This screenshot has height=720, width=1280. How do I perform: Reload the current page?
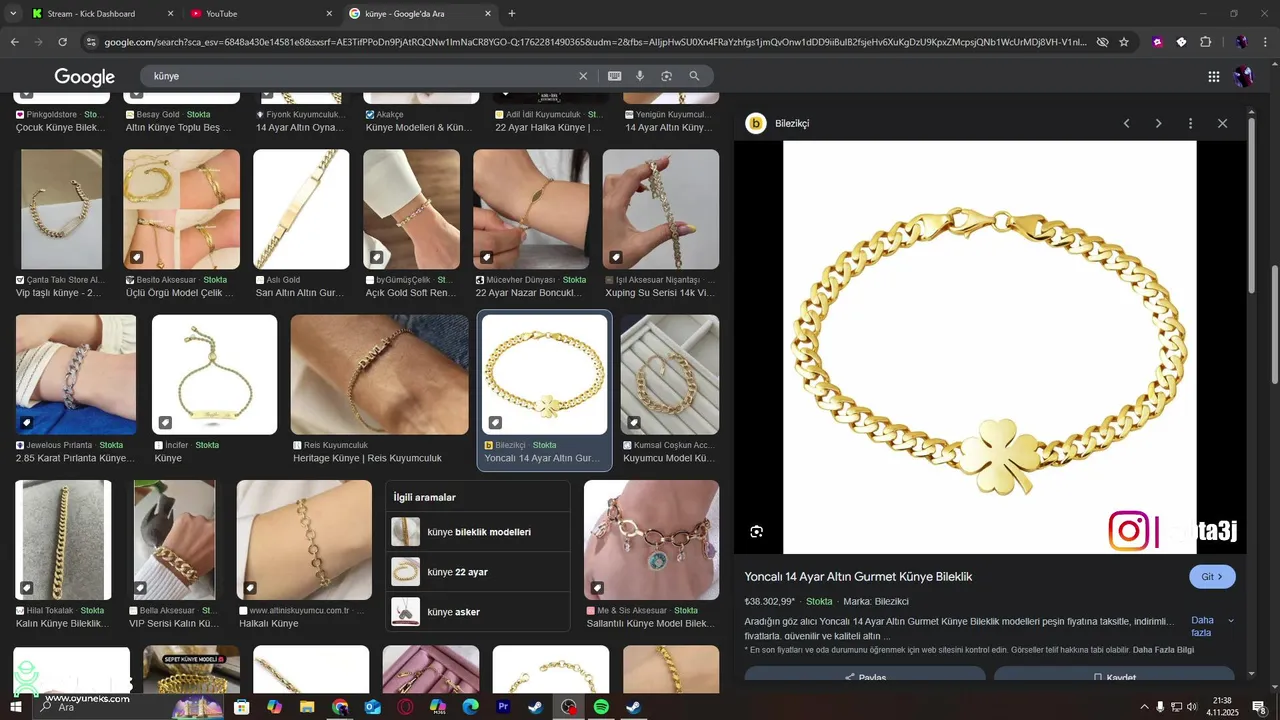pyautogui.click(x=62, y=42)
